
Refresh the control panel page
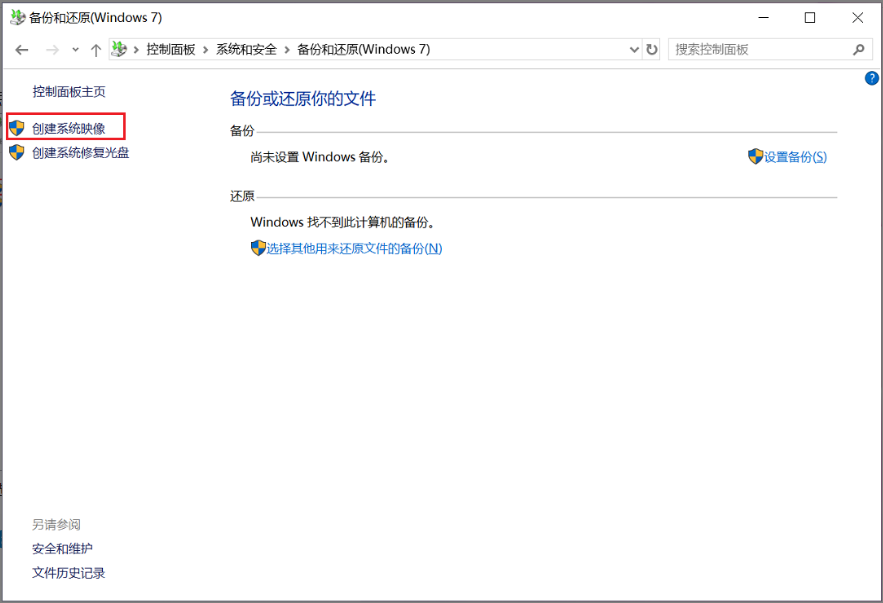click(x=652, y=50)
